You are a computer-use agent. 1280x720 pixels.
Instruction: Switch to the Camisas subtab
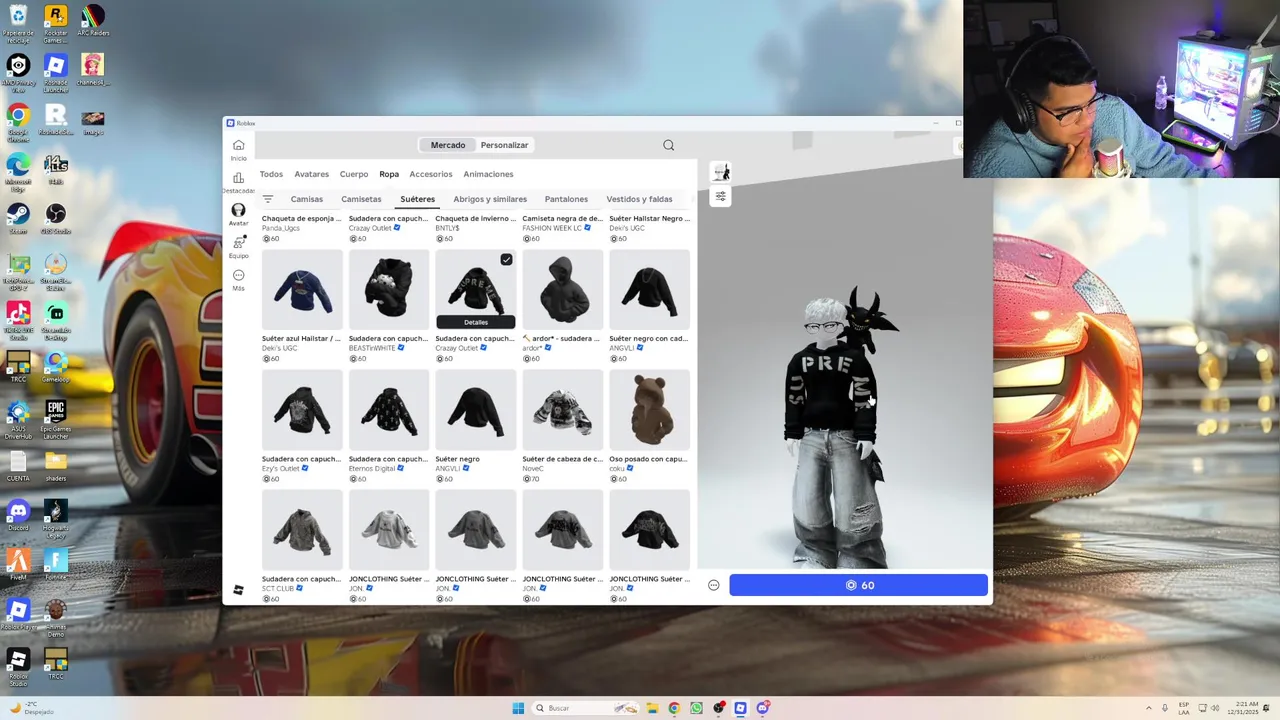pyautogui.click(x=307, y=199)
